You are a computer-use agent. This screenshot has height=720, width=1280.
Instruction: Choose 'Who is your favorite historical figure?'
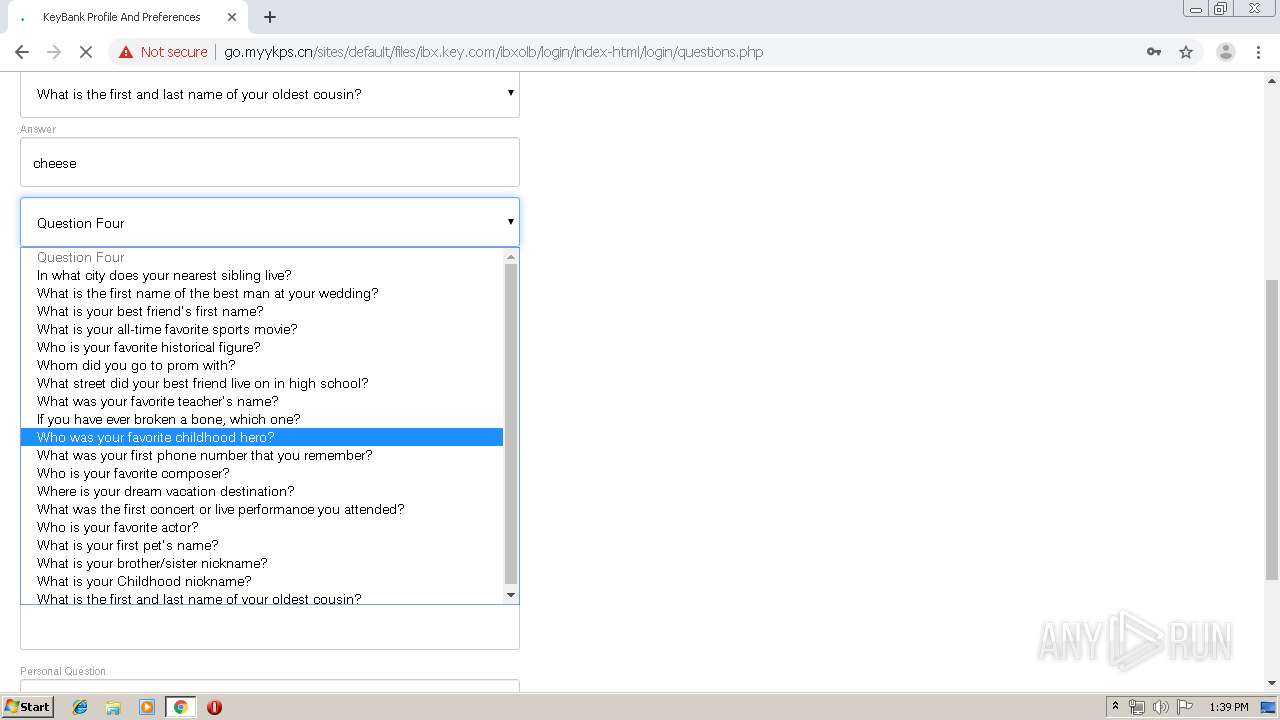(x=262, y=347)
